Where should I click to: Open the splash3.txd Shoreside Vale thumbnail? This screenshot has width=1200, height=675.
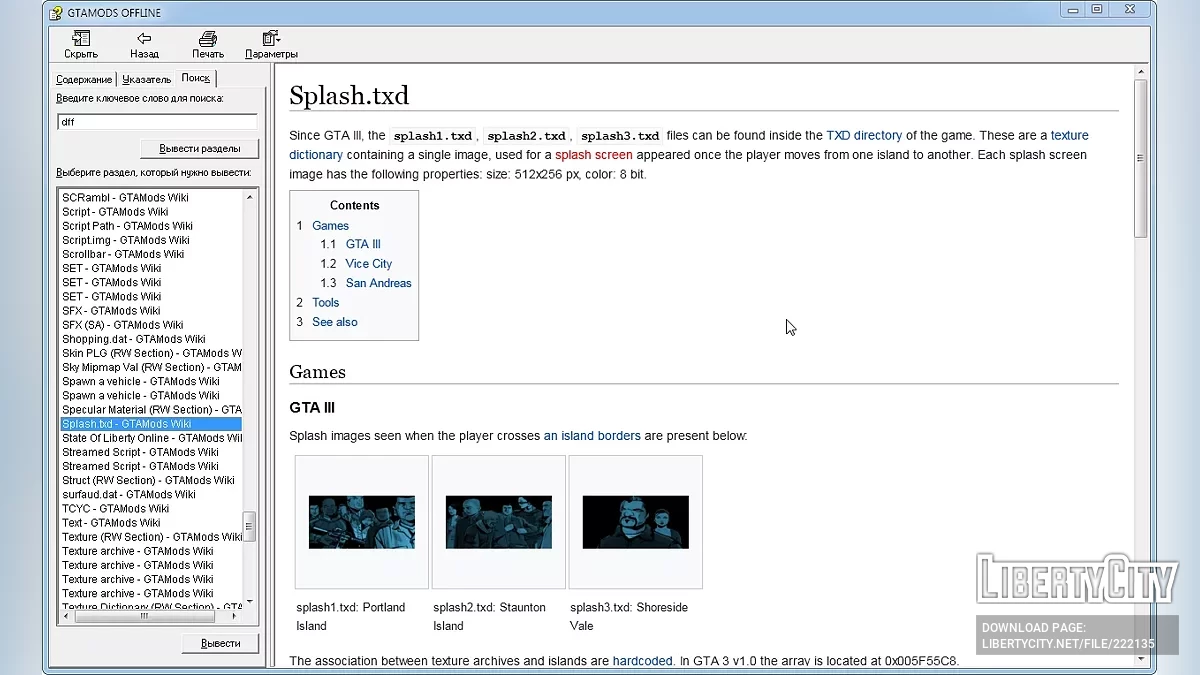[635, 522]
